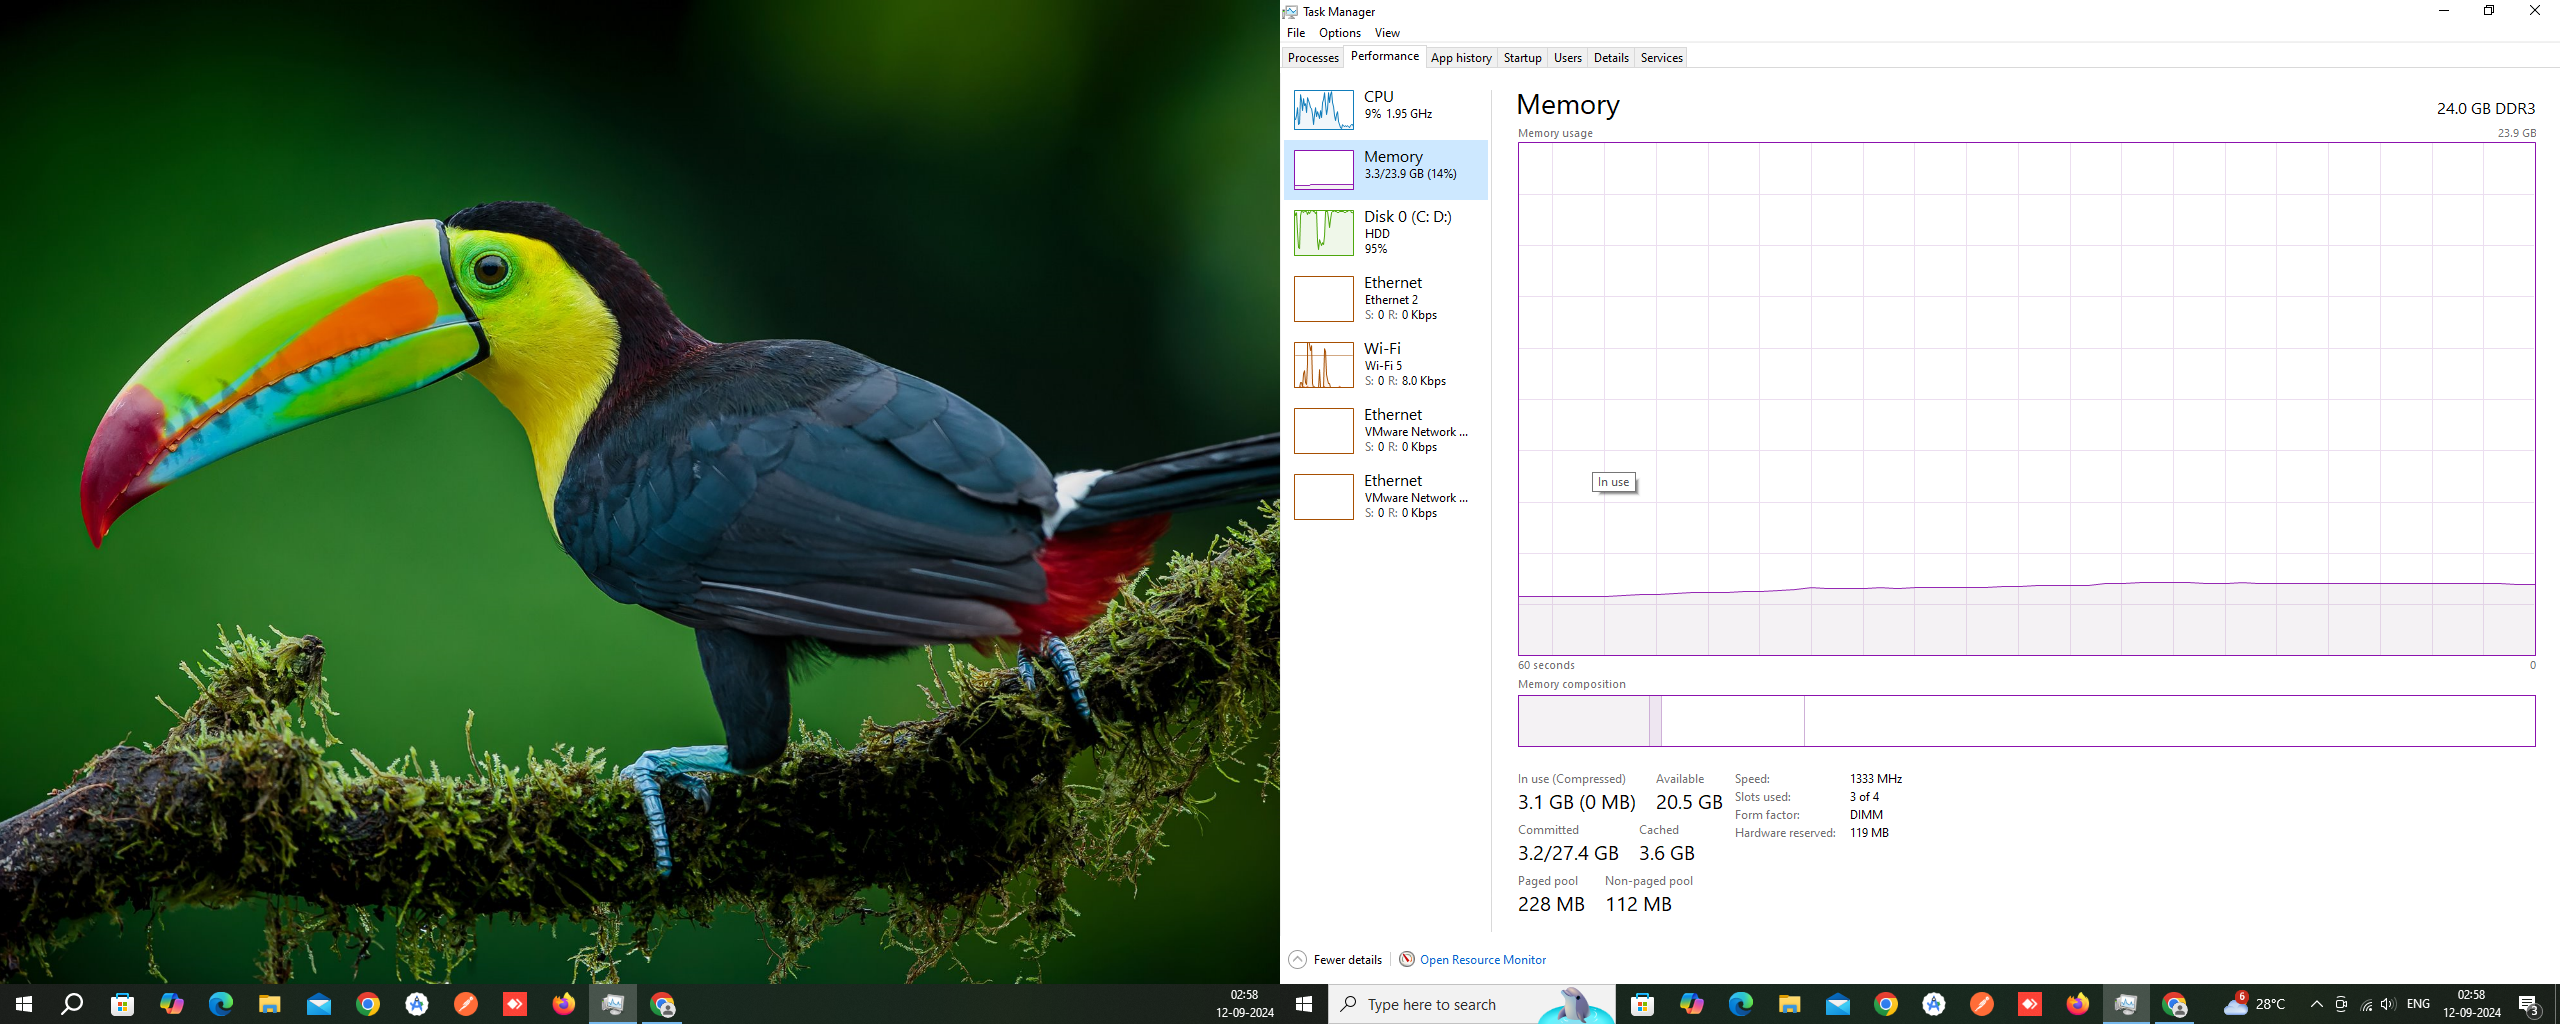Open the Options menu
Viewport: 2560px width, 1024px height.
(1339, 33)
